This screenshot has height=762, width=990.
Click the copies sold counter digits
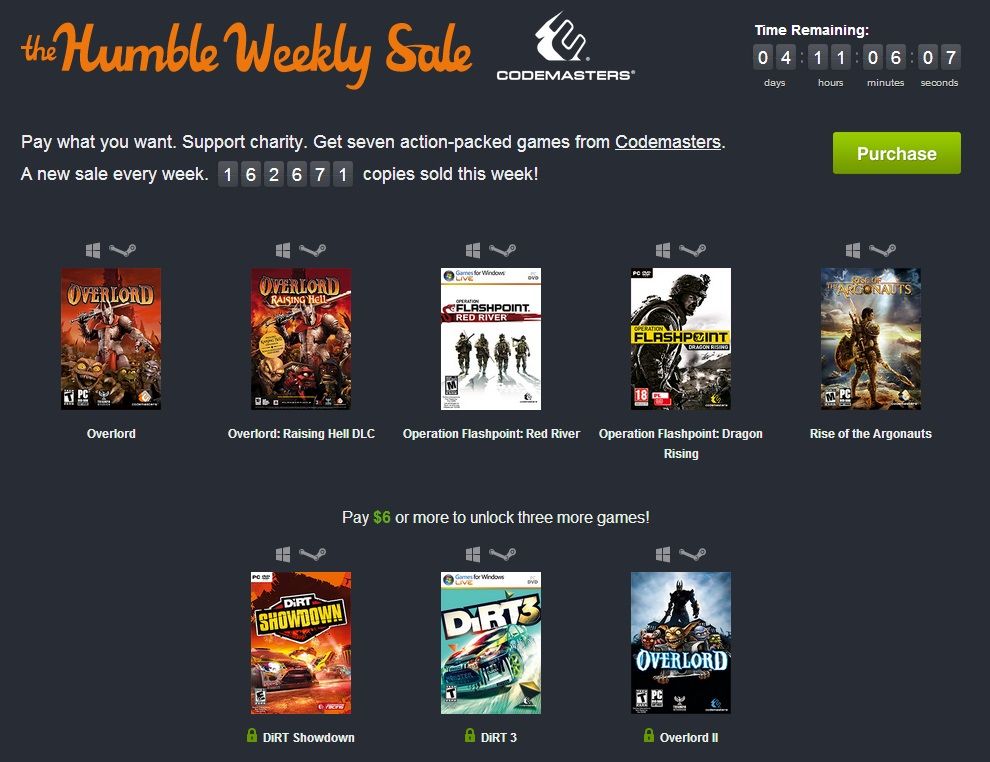[285, 174]
